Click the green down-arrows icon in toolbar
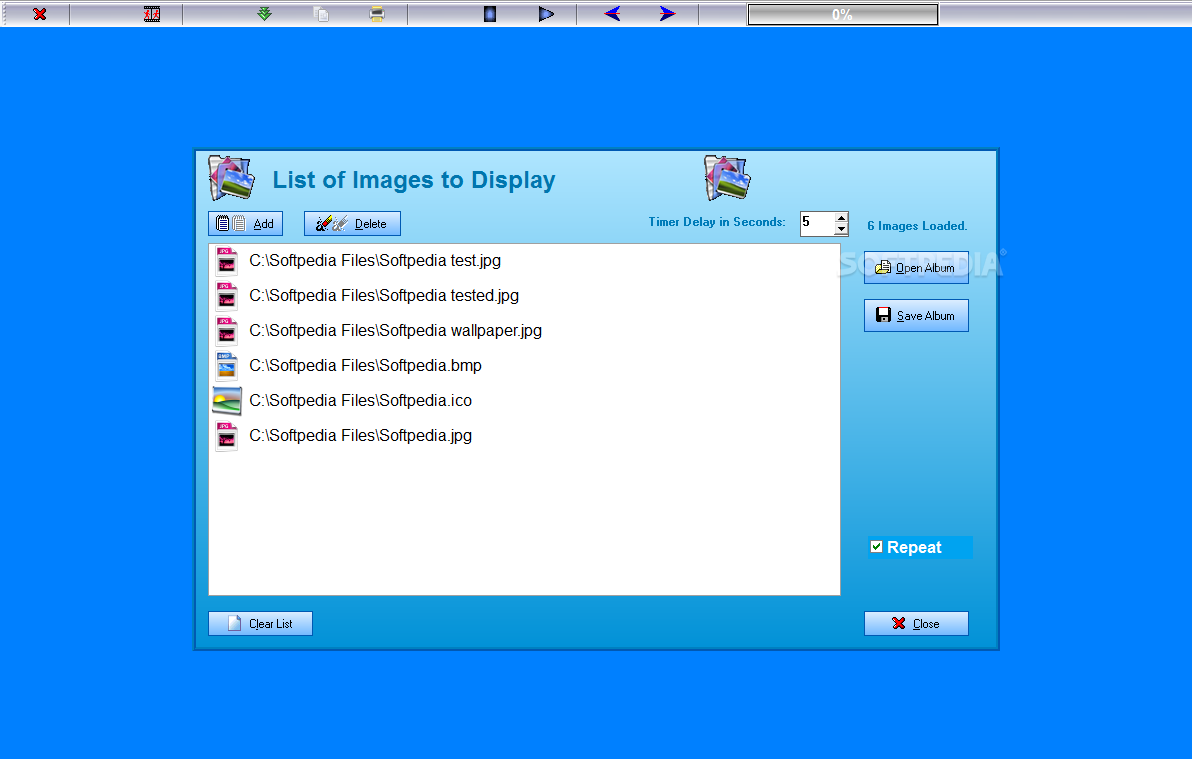This screenshot has height=759, width=1192. (265, 14)
